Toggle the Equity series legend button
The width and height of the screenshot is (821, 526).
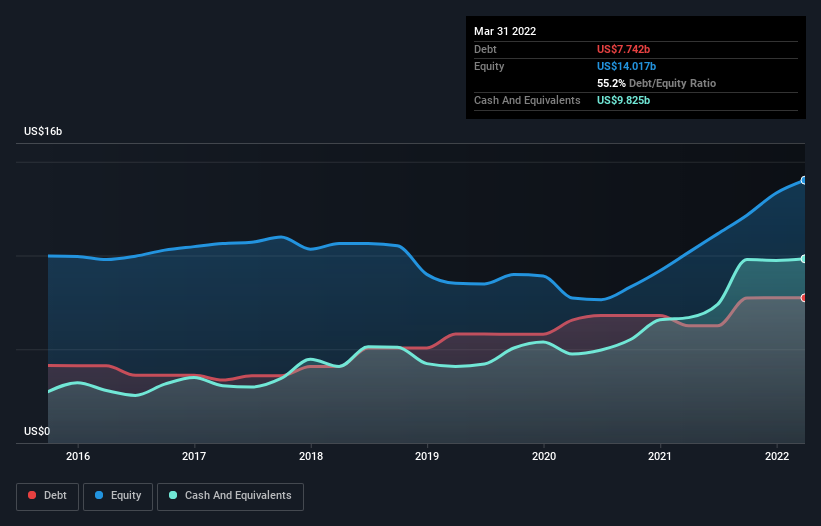pyautogui.click(x=118, y=496)
